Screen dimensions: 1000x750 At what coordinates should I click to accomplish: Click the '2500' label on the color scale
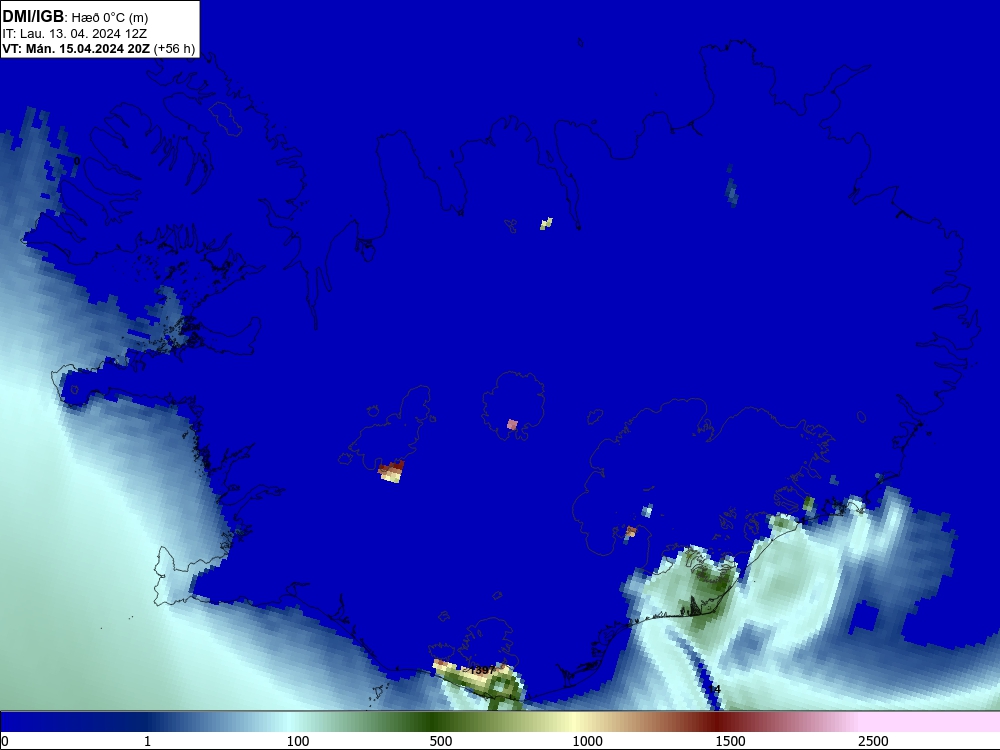(x=873, y=741)
